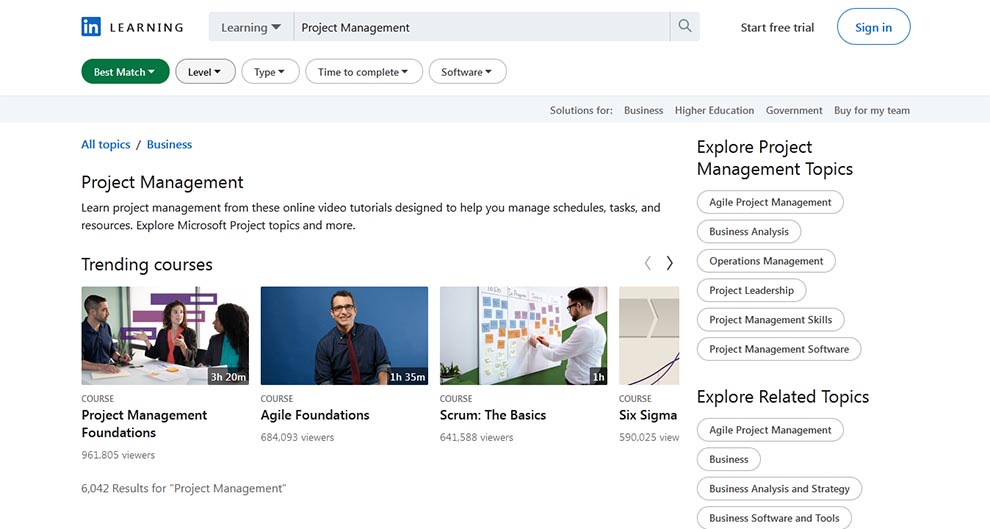990x529 pixels.
Task: Go to previous trending courses
Action: click(647, 263)
